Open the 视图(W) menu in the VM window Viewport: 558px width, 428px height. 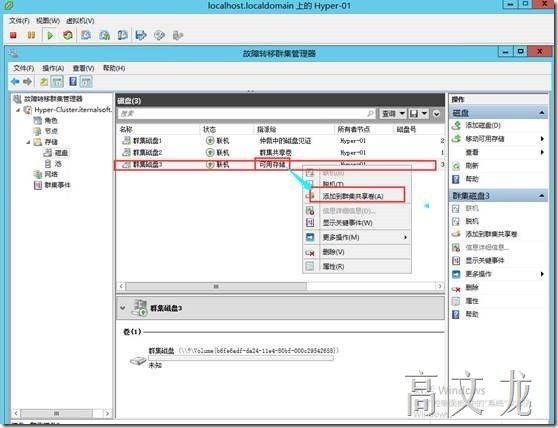pos(48,21)
